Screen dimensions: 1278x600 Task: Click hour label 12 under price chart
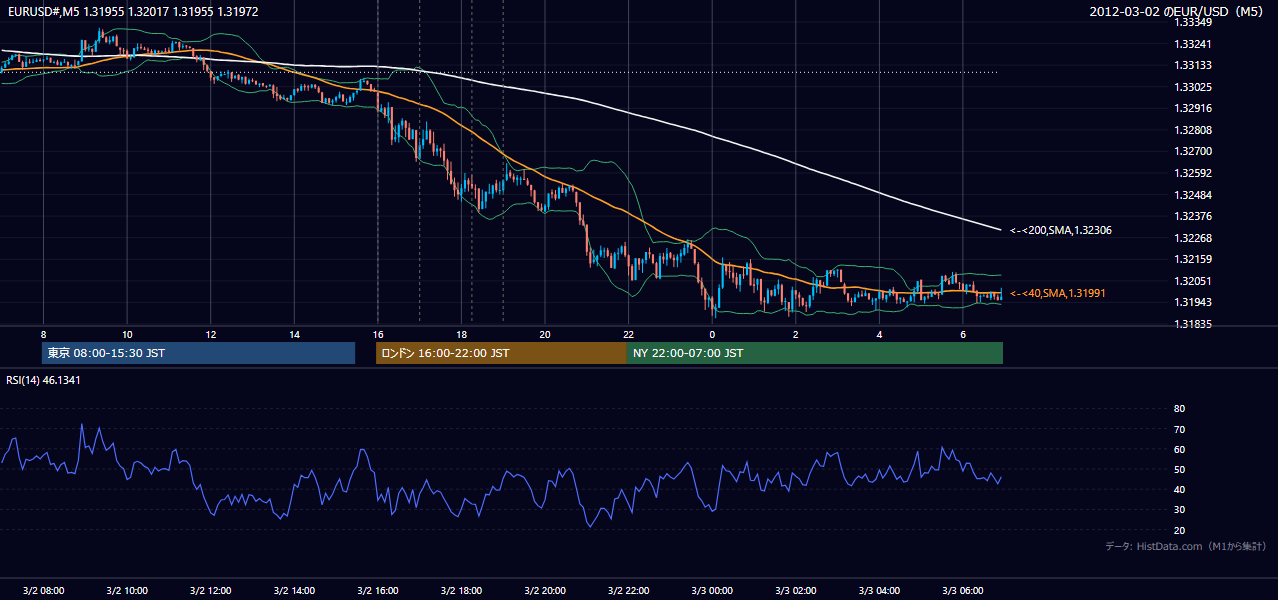pyautogui.click(x=211, y=334)
